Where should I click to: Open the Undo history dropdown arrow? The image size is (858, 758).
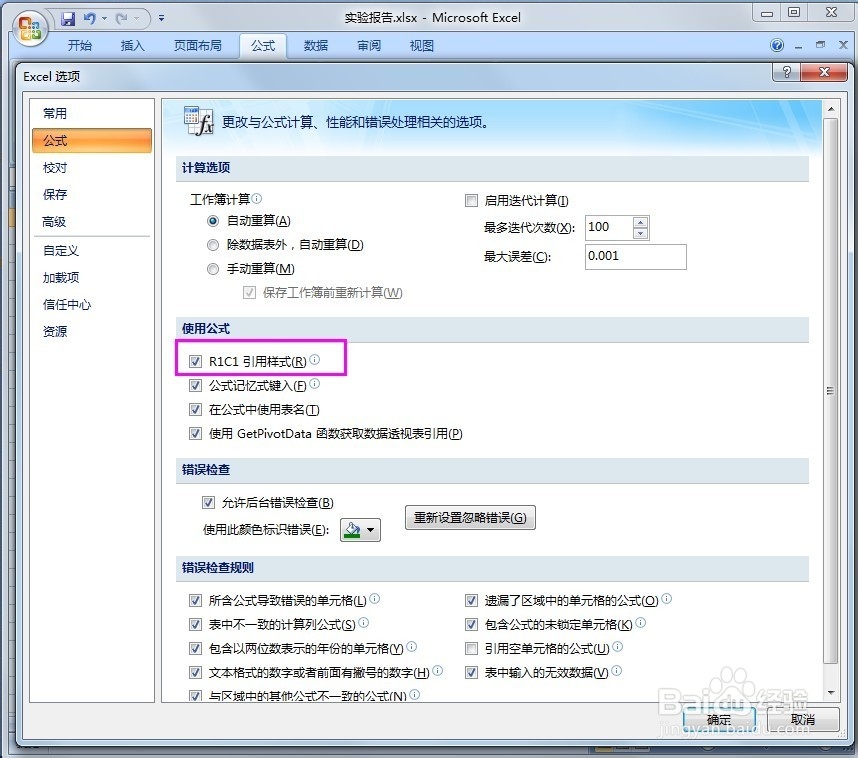tap(104, 19)
